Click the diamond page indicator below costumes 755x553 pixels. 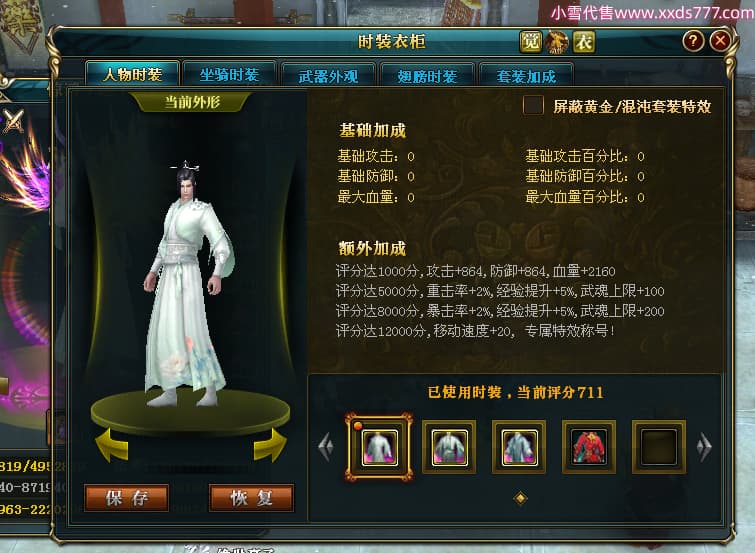[x=520, y=498]
